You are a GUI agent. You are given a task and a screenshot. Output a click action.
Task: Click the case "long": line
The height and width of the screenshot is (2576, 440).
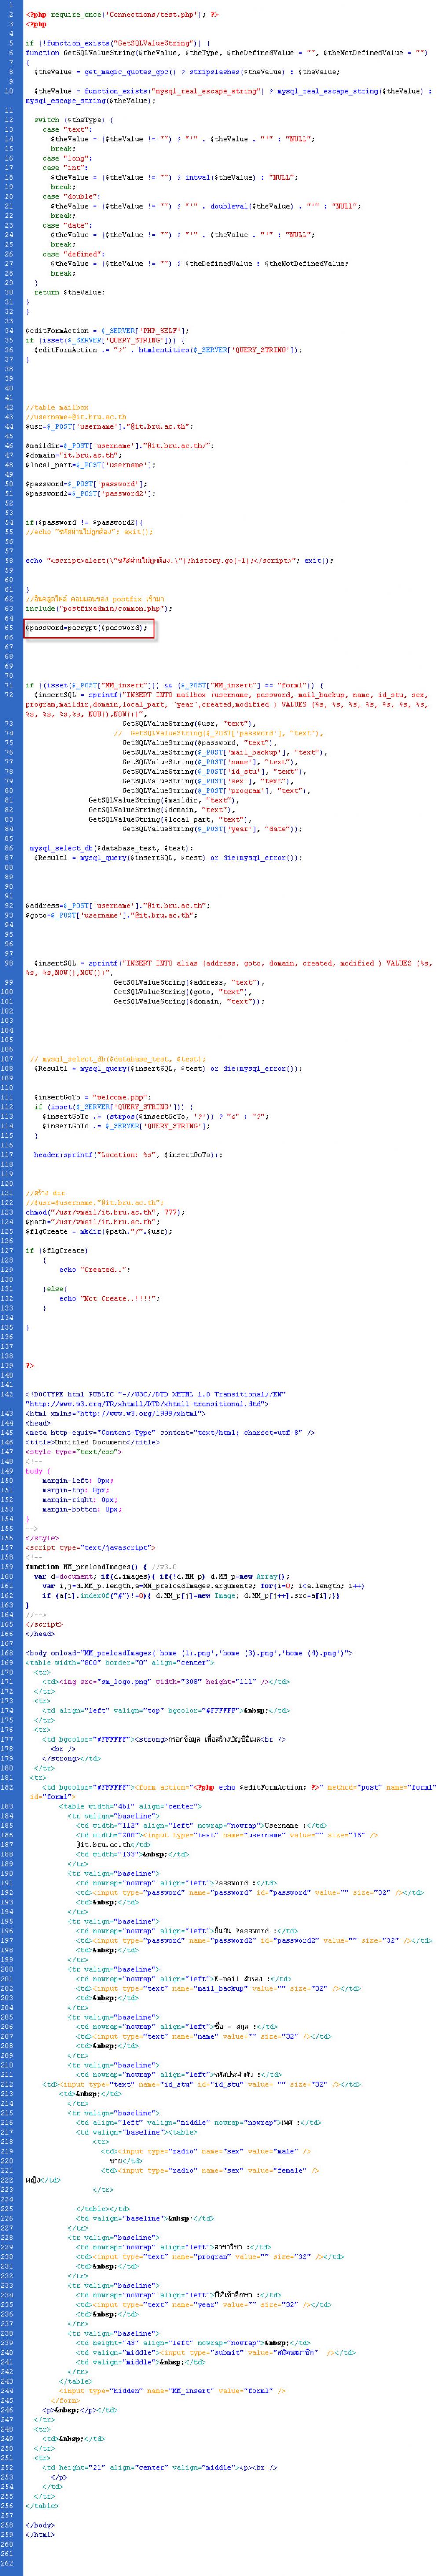(65, 157)
